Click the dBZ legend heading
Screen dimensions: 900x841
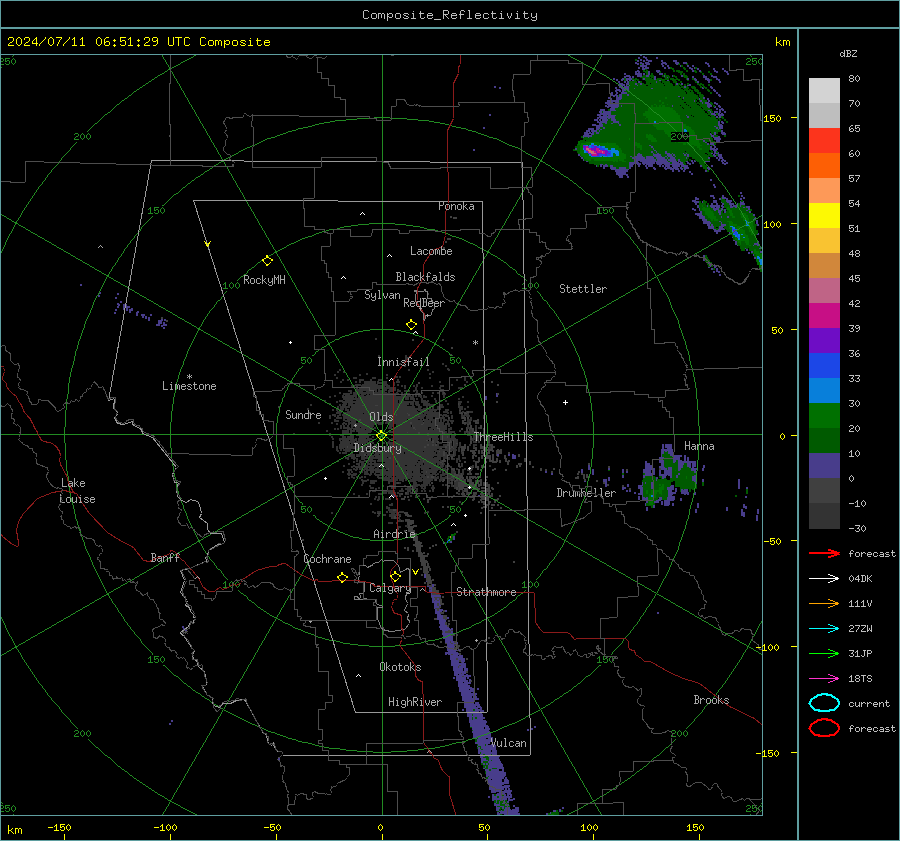pyautogui.click(x=848, y=53)
